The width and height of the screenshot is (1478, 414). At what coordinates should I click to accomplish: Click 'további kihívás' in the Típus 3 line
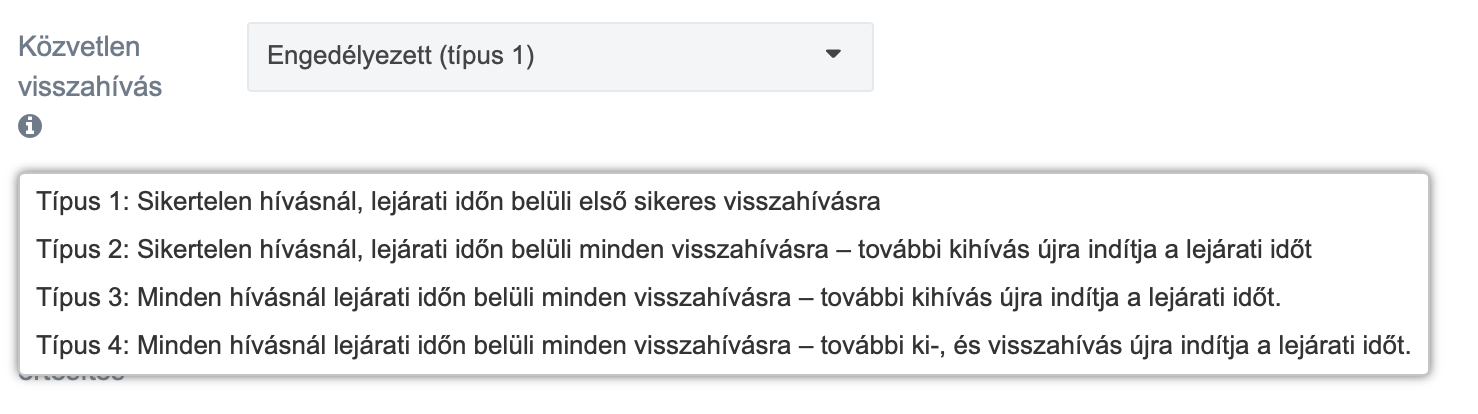point(890,298)
